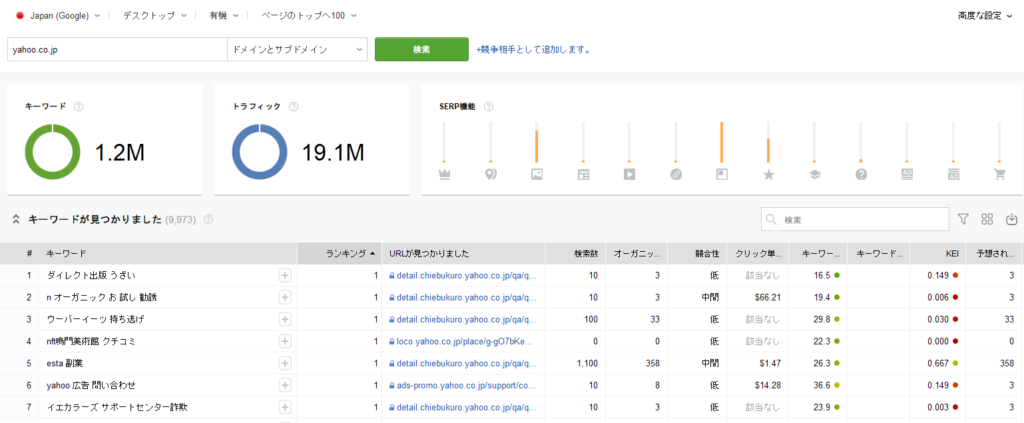Click the green キーワード donut chart

coord(52,152)
